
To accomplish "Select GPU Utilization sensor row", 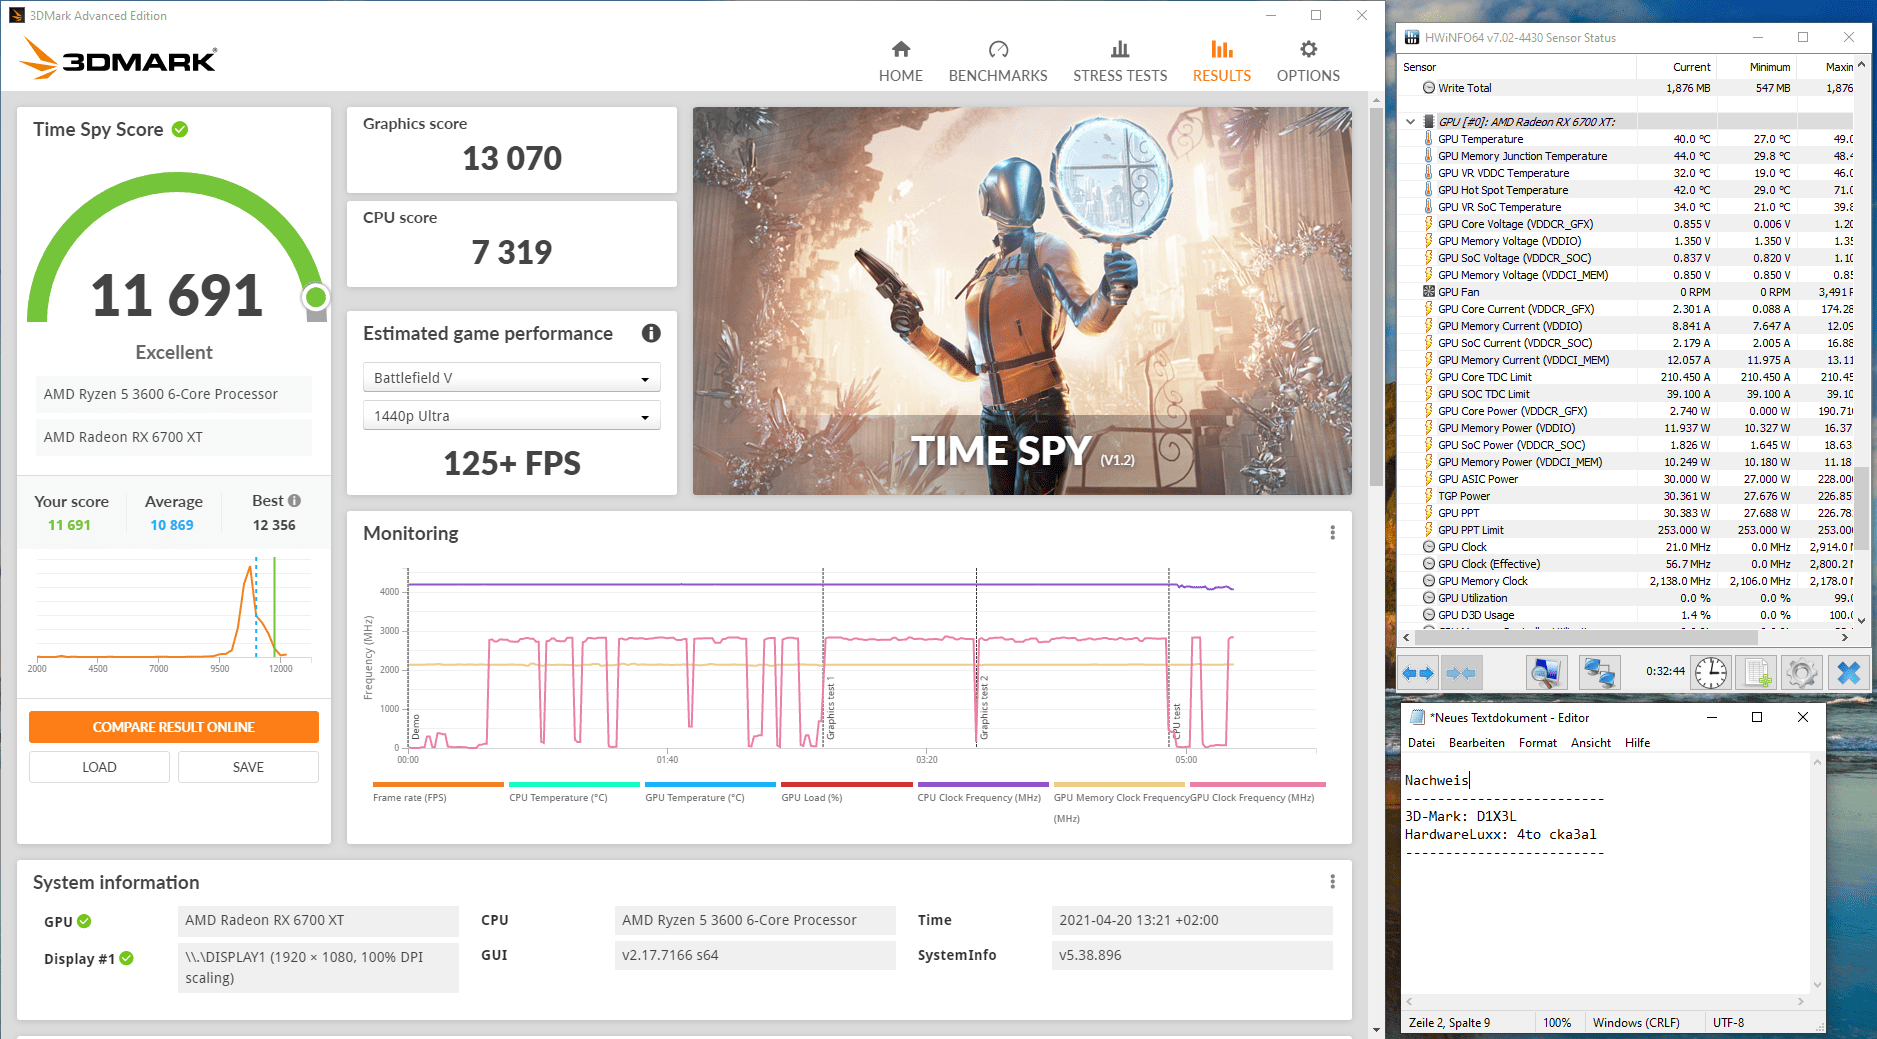I will 1626,598.
